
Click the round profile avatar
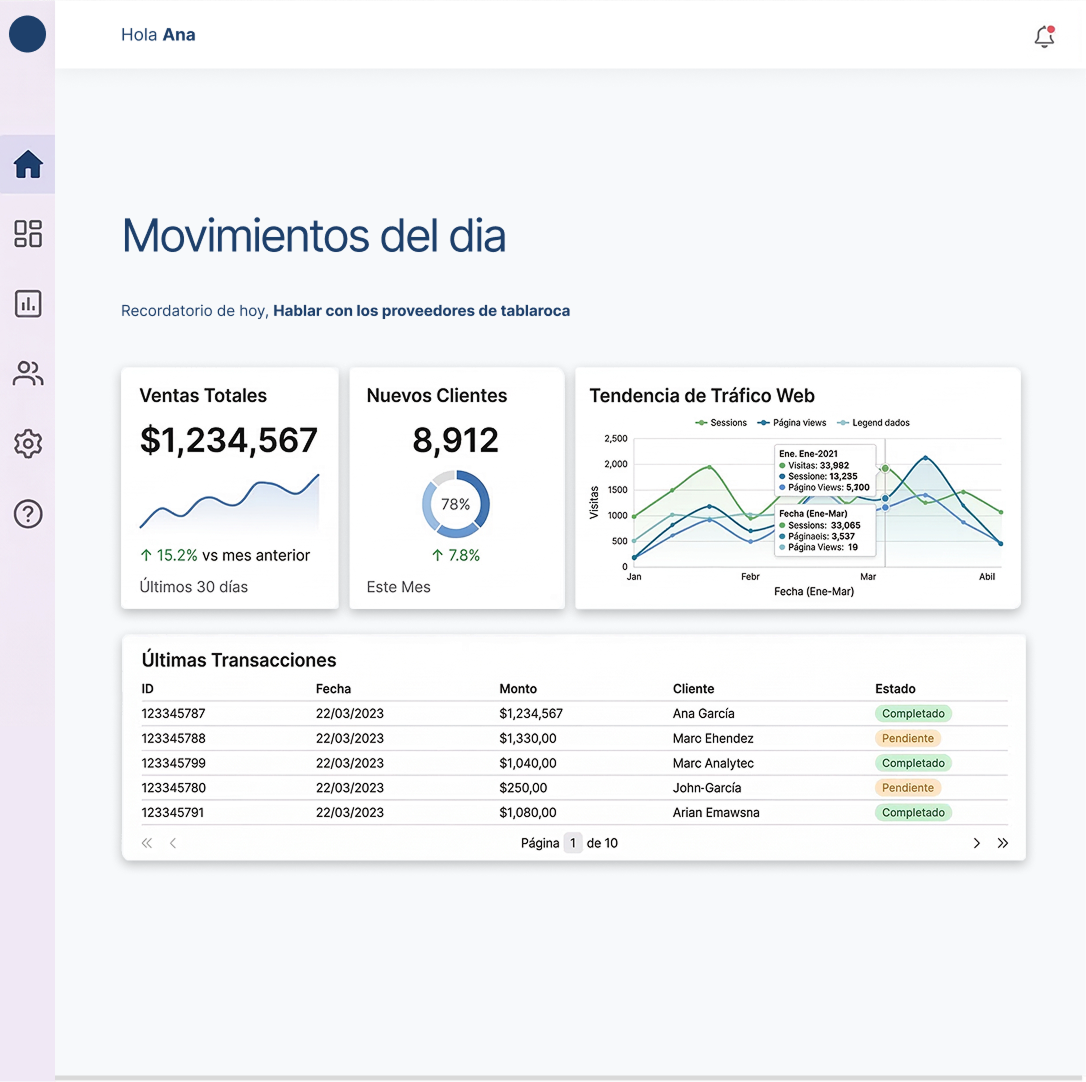[x=28, y=35]
